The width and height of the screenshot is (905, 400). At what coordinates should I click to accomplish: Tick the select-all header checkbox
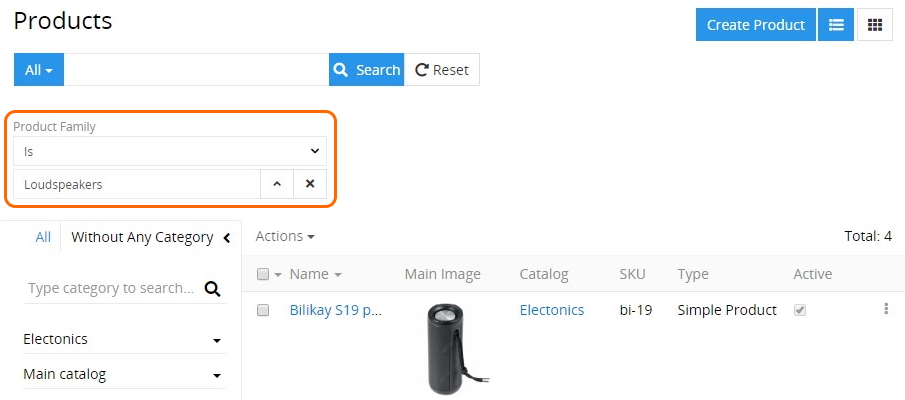[263, 275]
